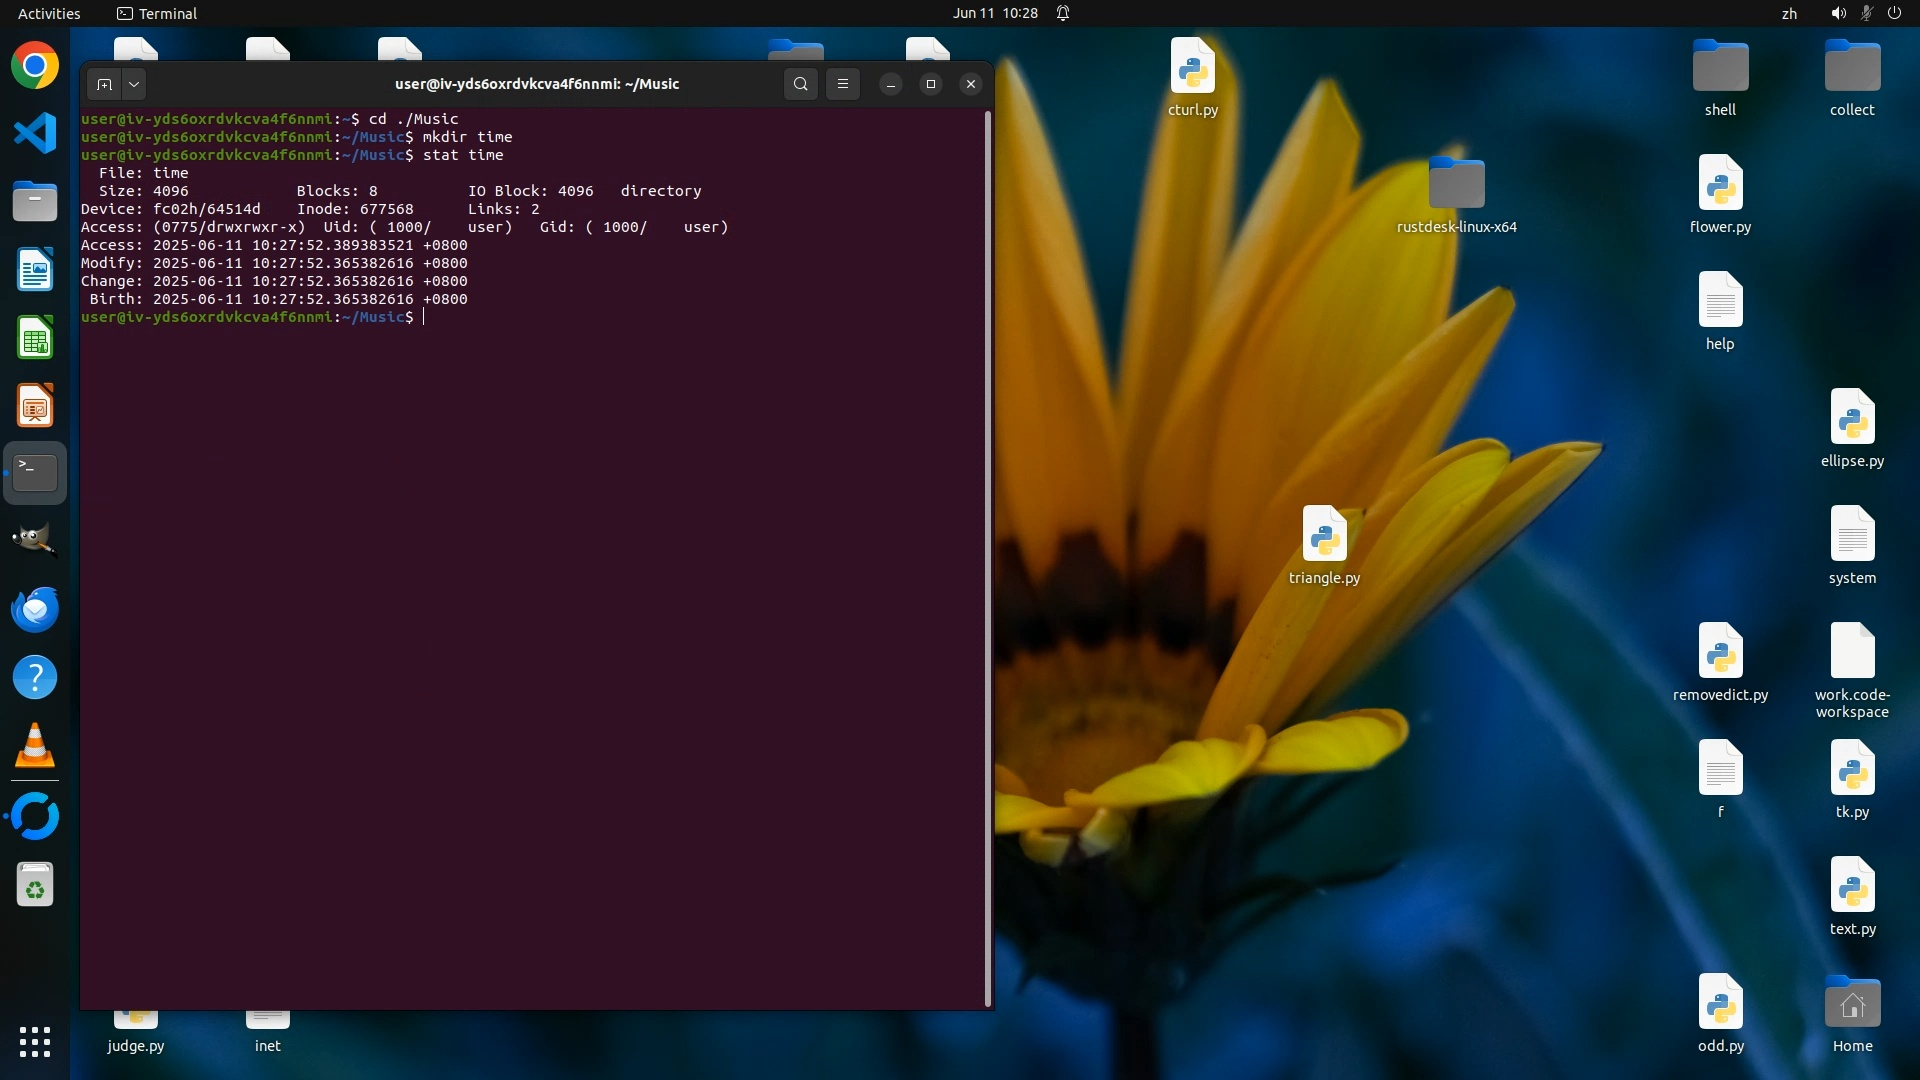Open the terminal hamburger menu
This screenshot has height=1080, width=1920.
click(843, 84)
